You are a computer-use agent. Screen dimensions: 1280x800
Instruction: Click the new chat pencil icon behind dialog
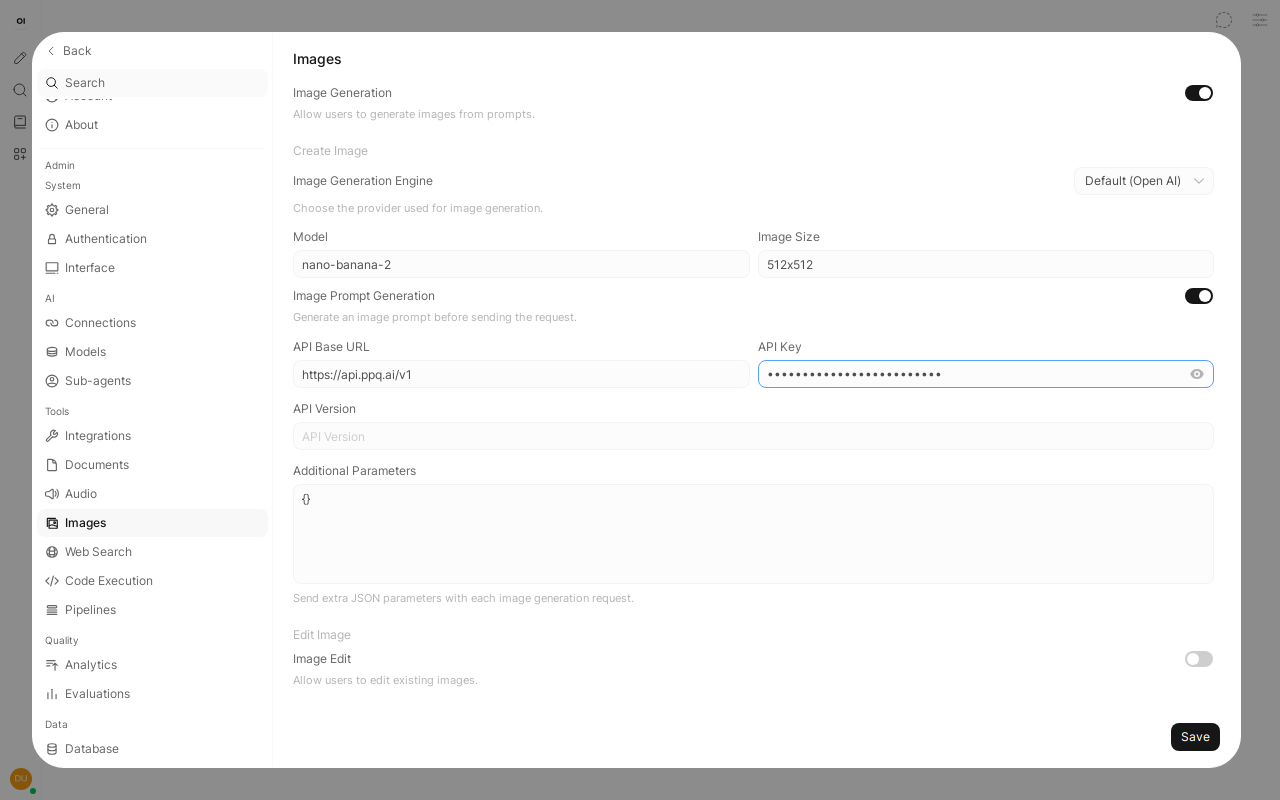tap(20, 58)
